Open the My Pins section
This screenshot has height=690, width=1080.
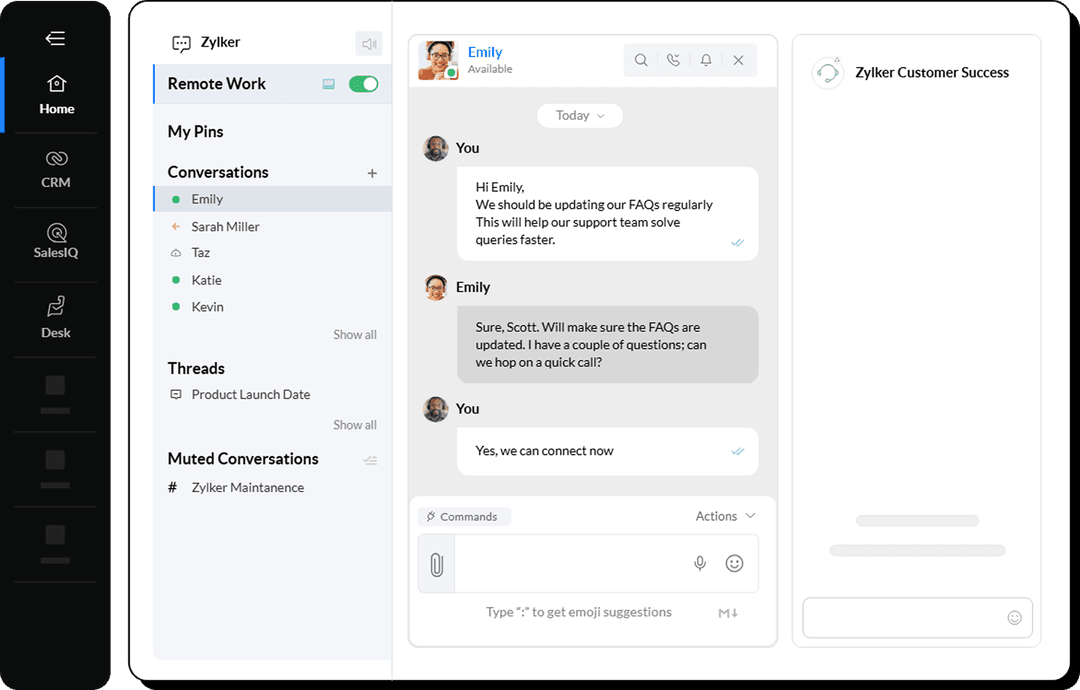coord(196,132)
